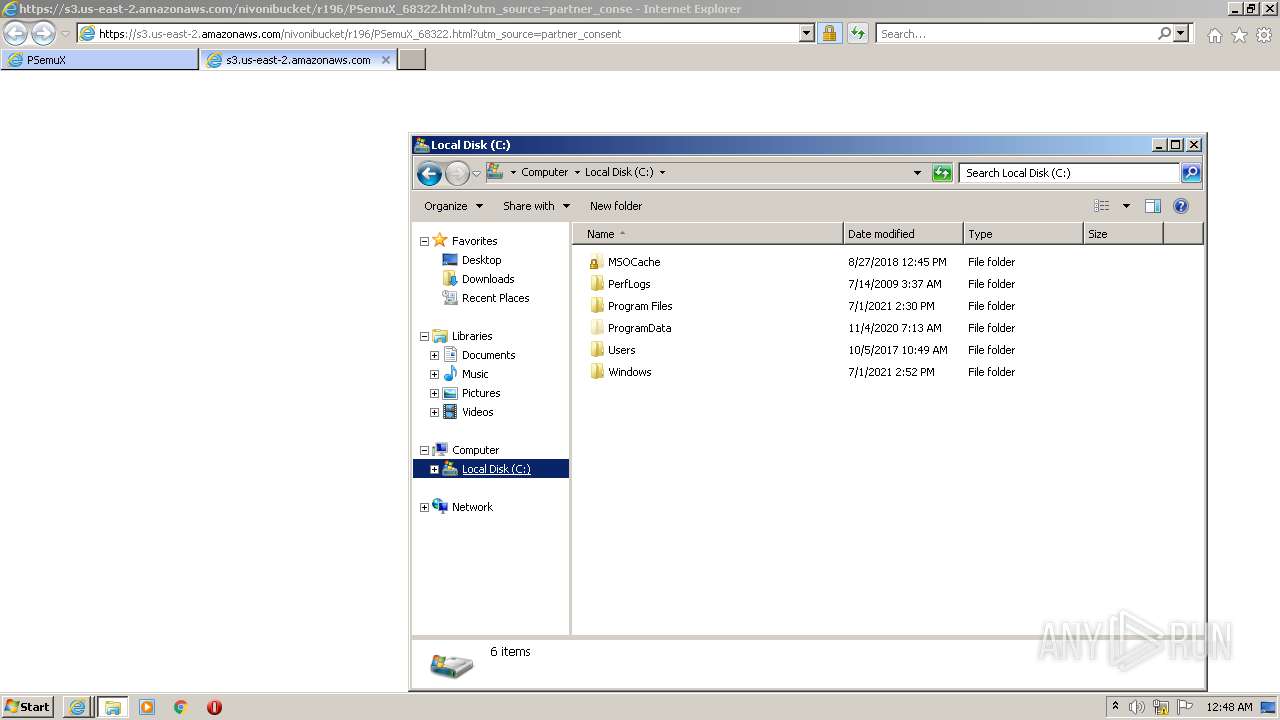Launch Windows Media Player from taskbar
This screenshot has width=1280, height=720.
147,707
